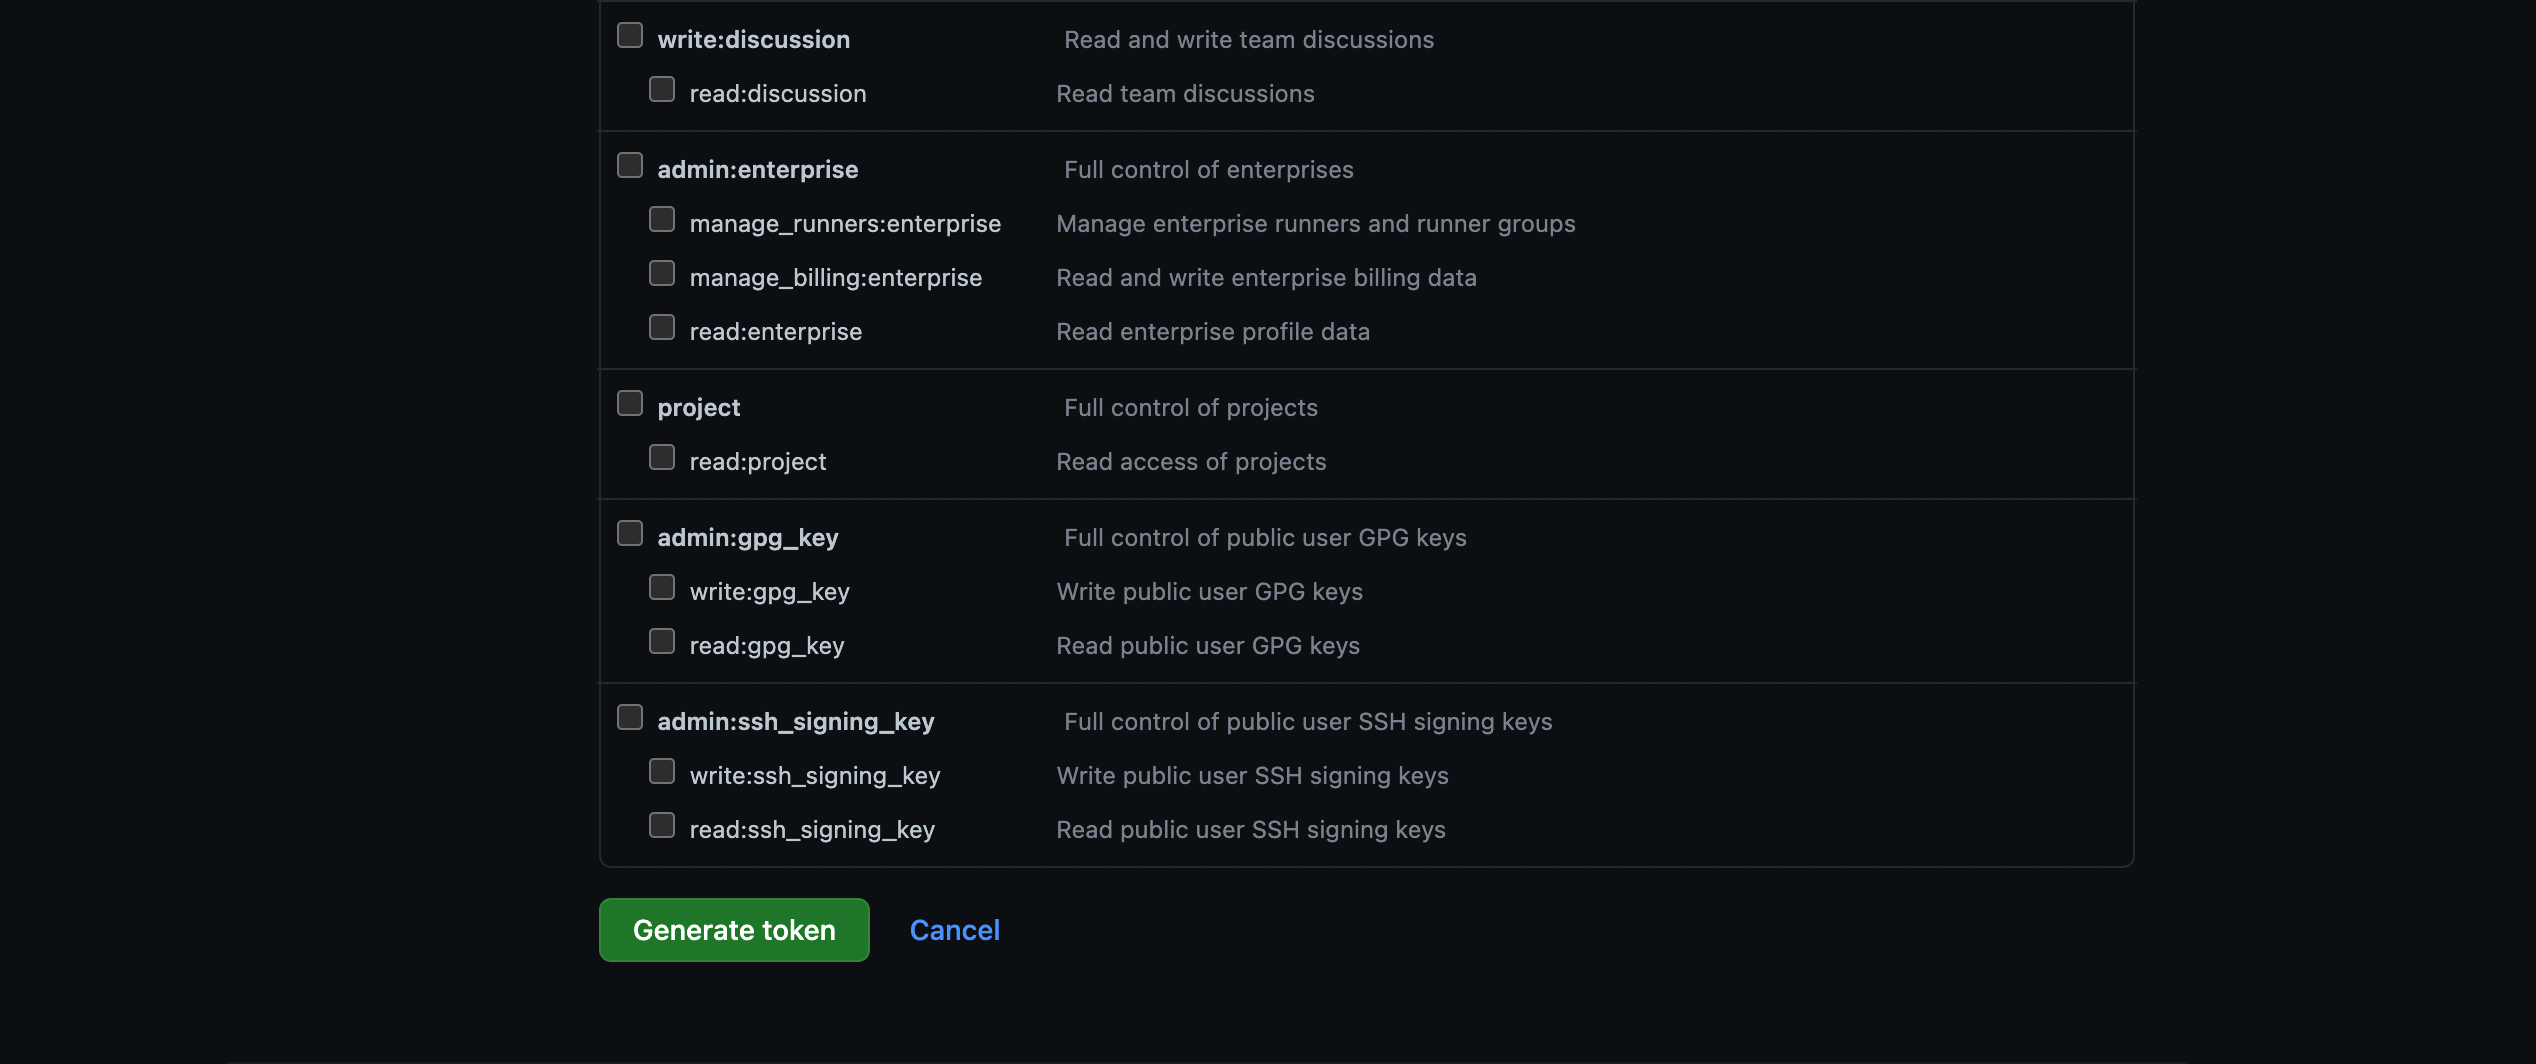2536x1064 pixels.
Task: Toggle the project scope checkbox
Action: (x=630, y=404)
